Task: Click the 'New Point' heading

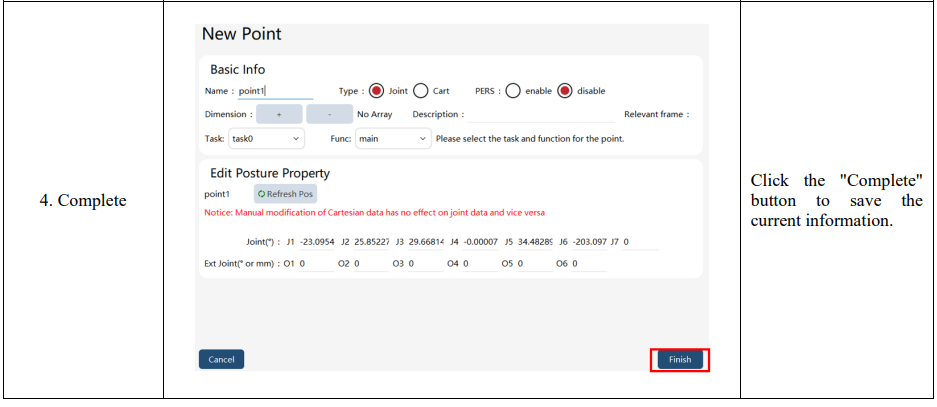Action: [x=241, y=34]
